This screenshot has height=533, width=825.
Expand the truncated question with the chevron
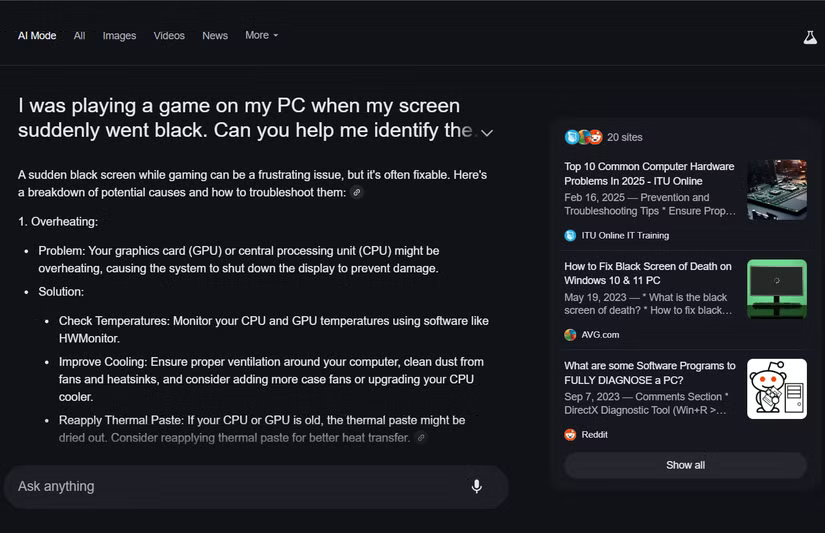487,132
